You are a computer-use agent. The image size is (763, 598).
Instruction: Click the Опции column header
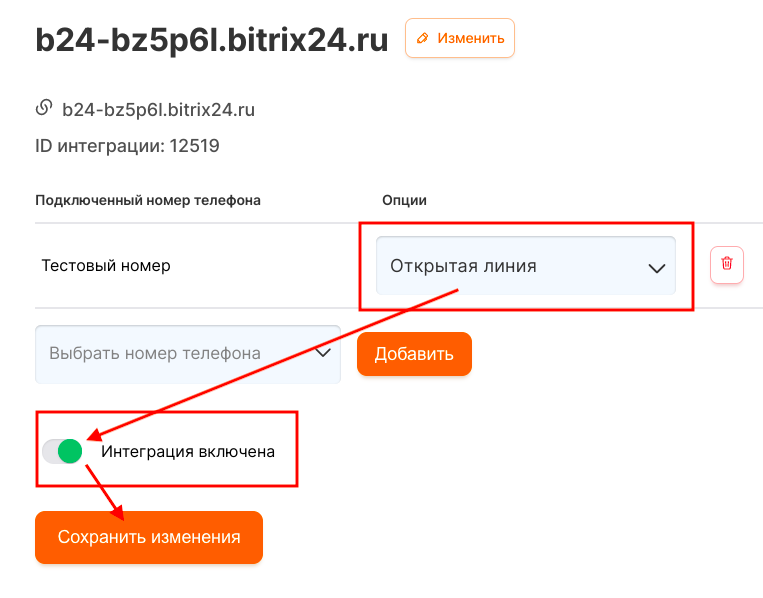(x=404, y=200)
